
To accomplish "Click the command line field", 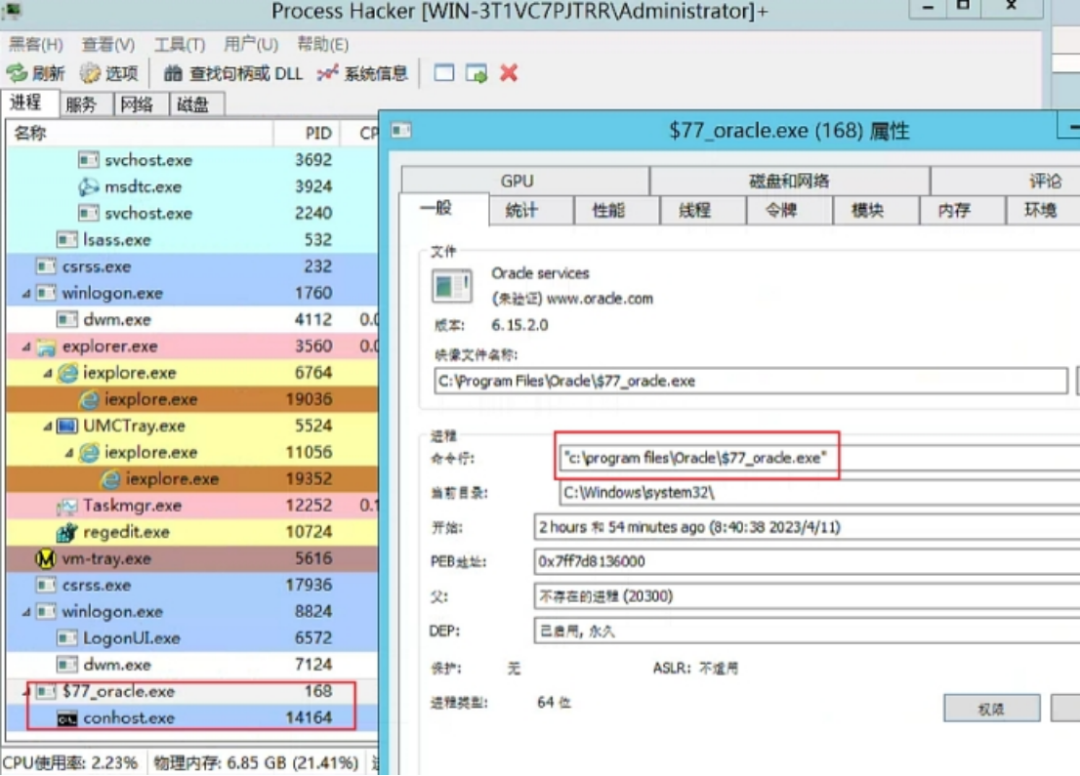I will (x=819, y=458).
